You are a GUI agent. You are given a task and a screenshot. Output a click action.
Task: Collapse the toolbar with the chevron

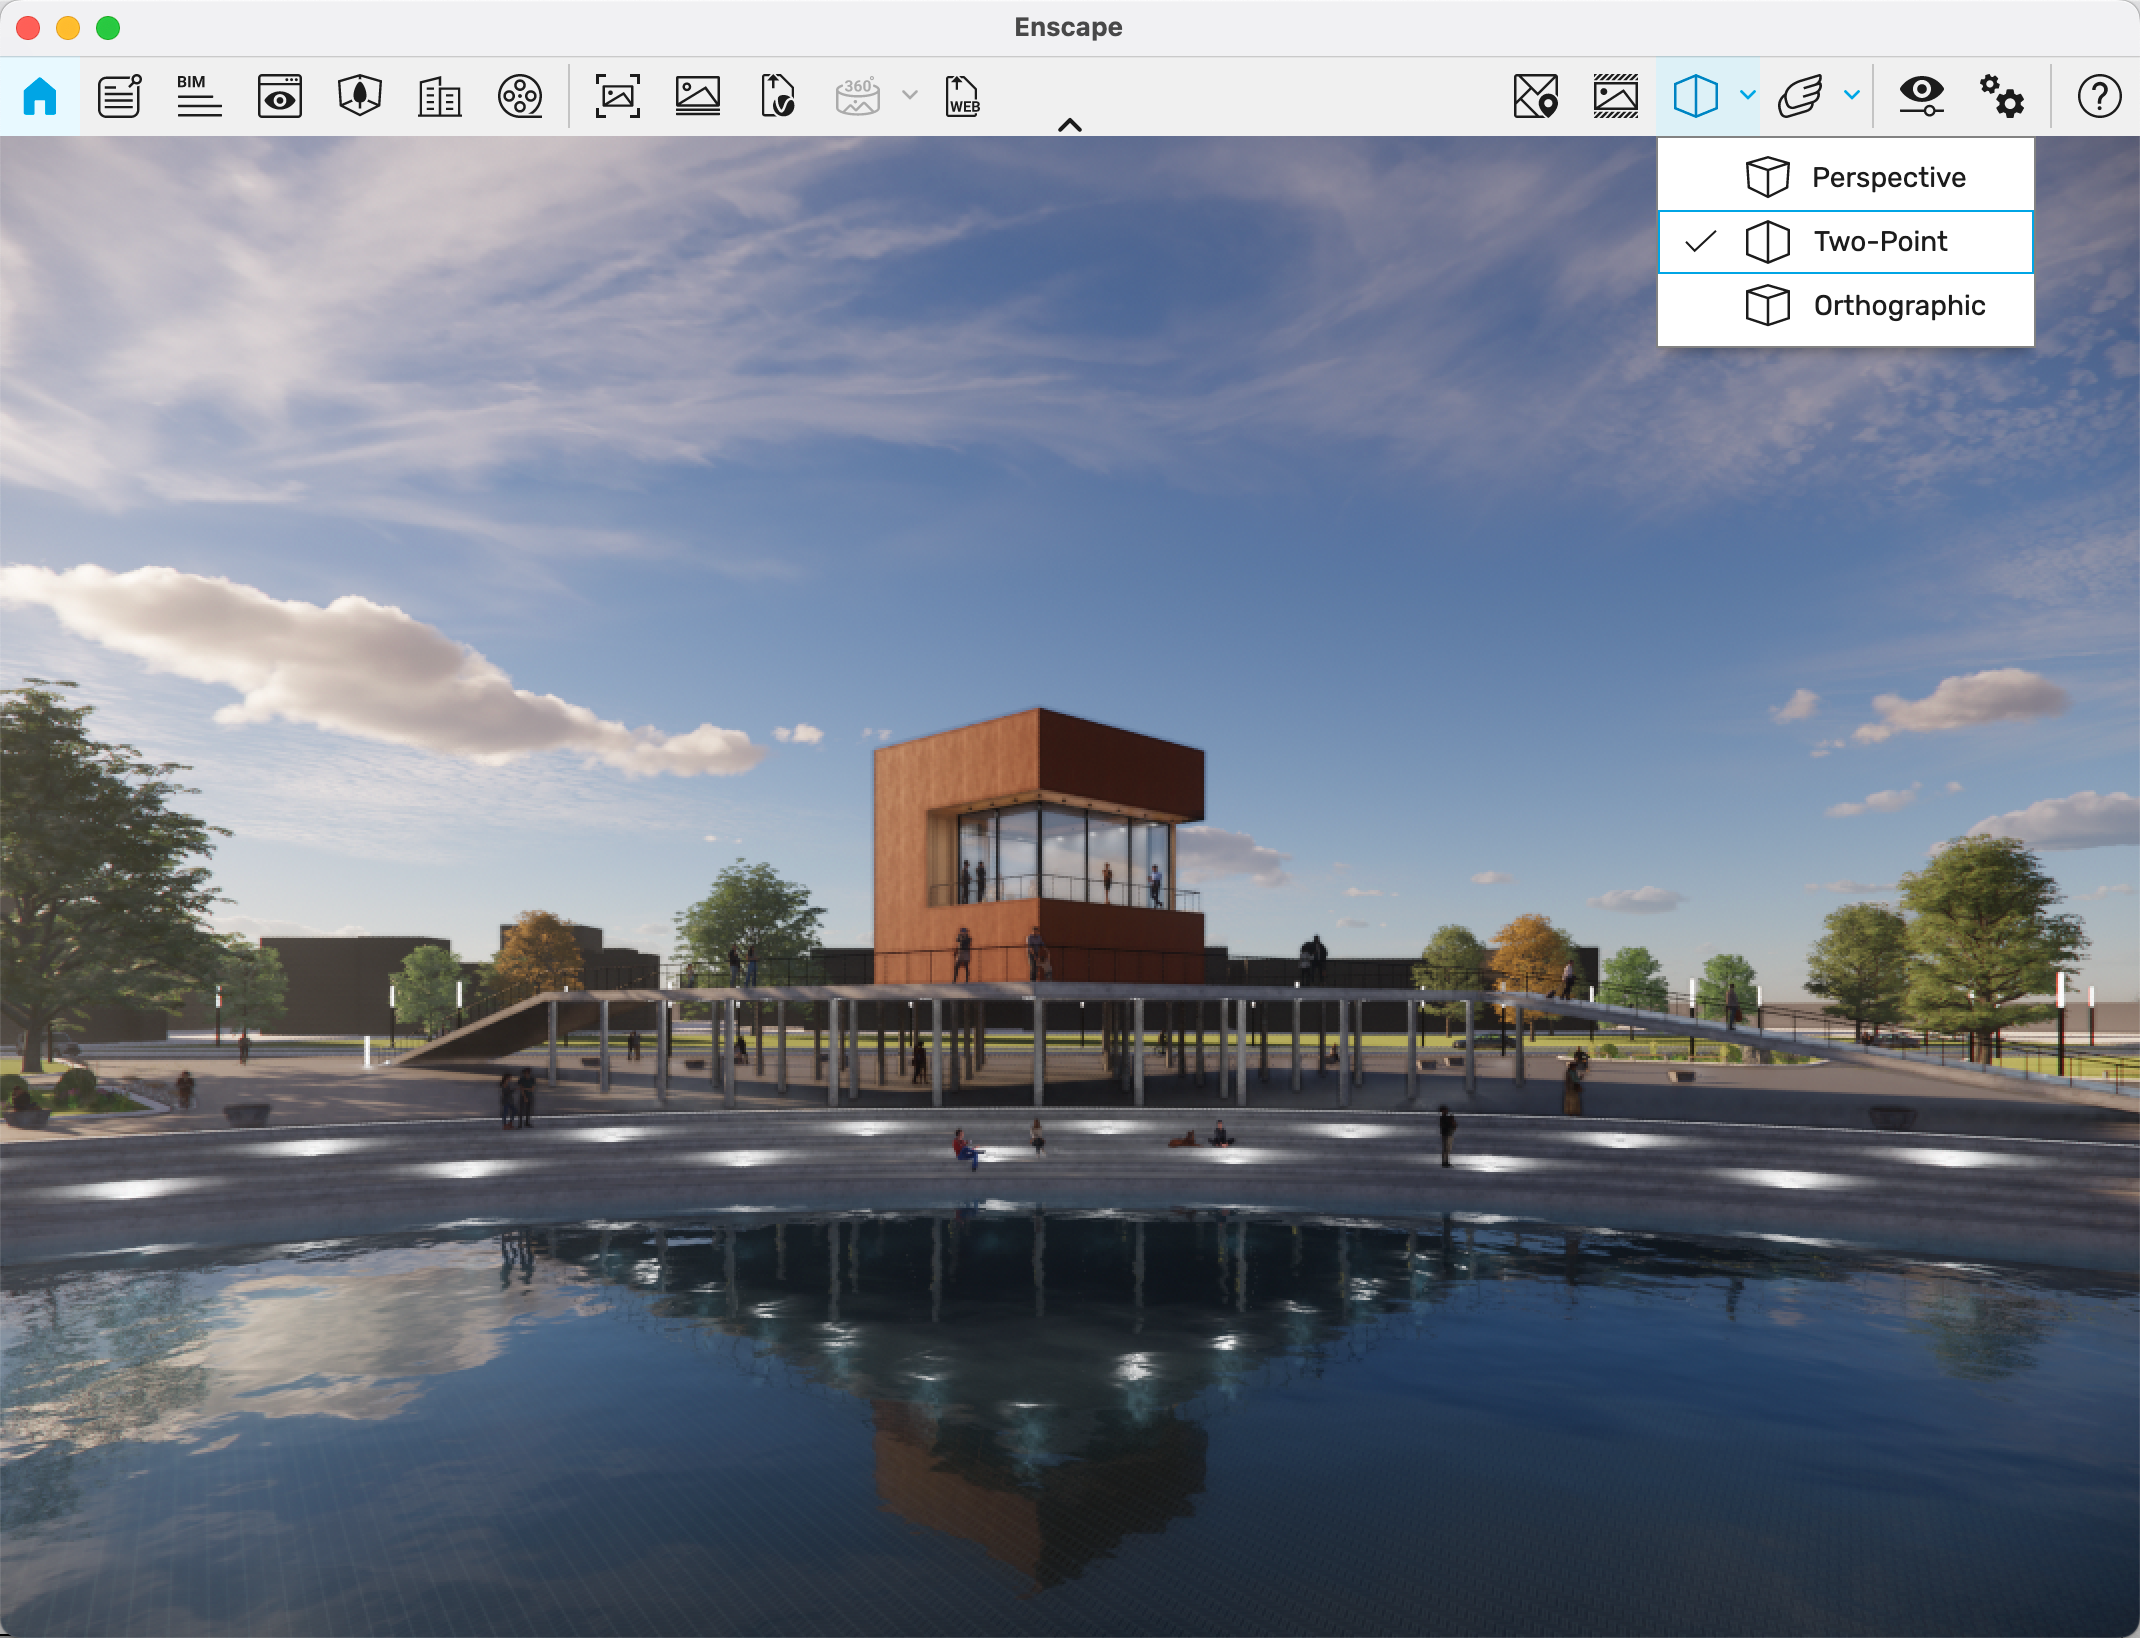1070,125
